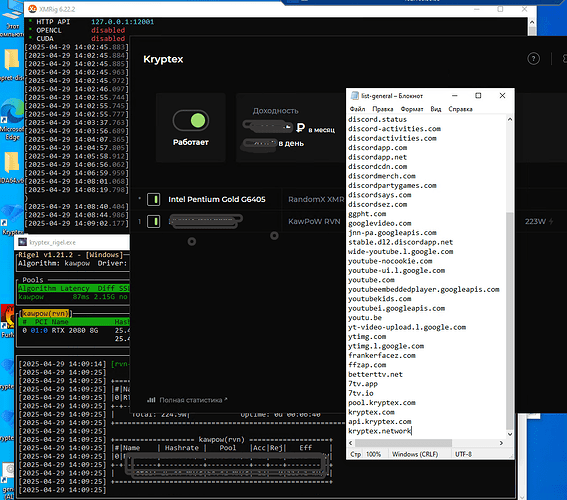
Task: Click Notepad horizontal scroll right arrow
Action: (501, 443)
